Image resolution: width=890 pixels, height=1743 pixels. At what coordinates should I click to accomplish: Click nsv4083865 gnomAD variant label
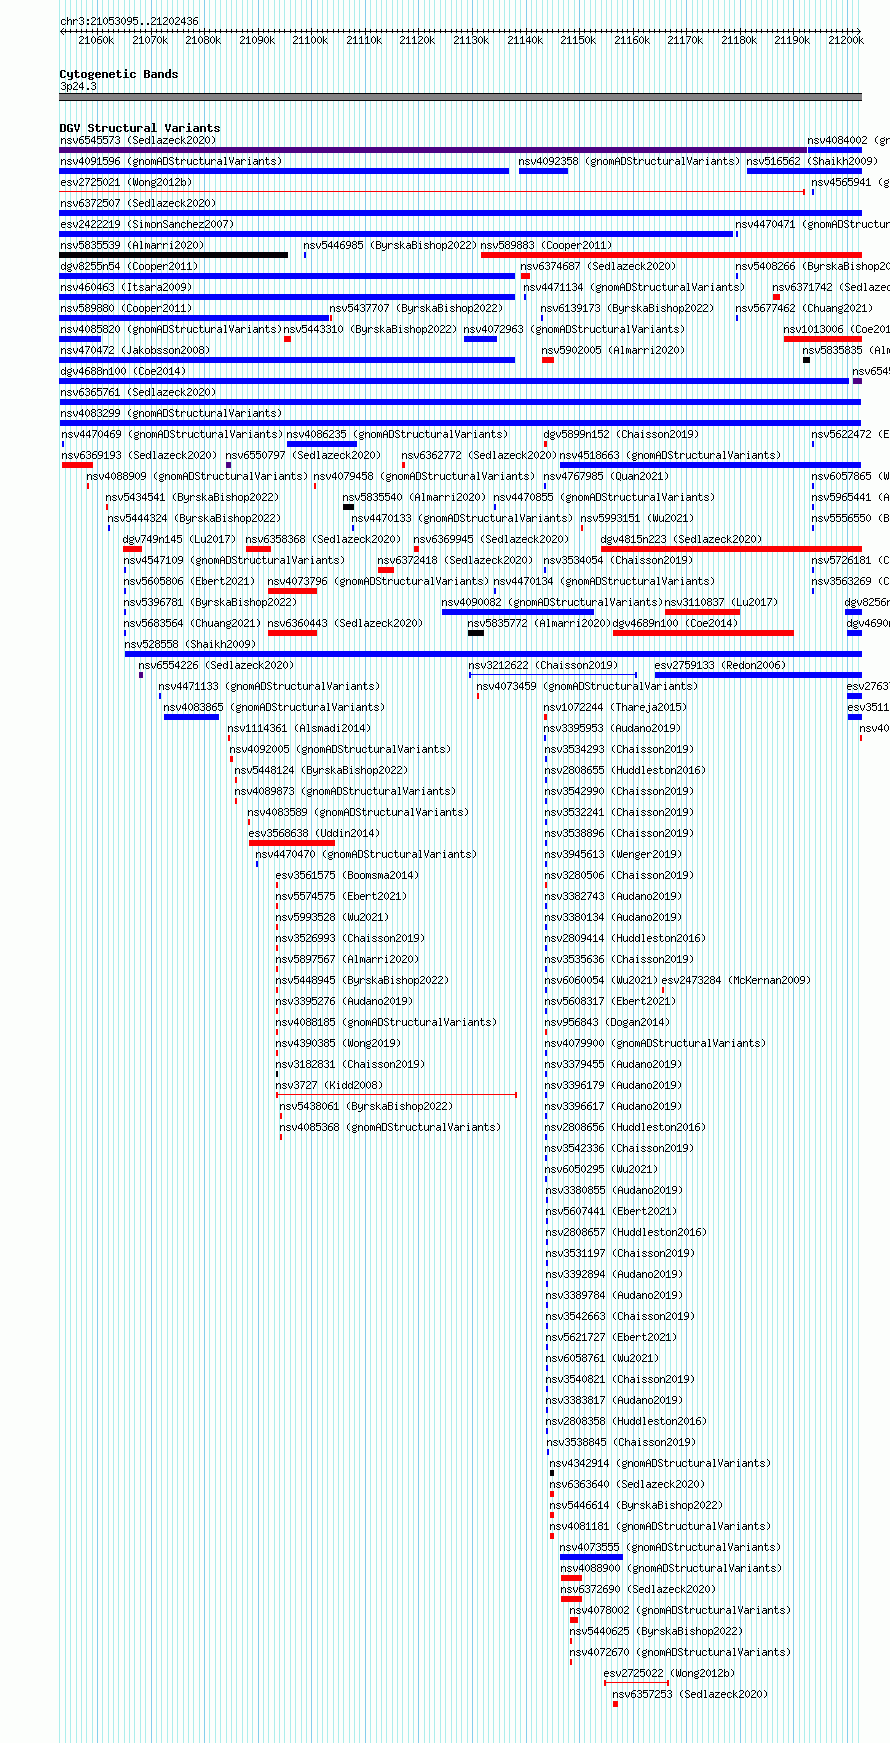click(274, 707)
